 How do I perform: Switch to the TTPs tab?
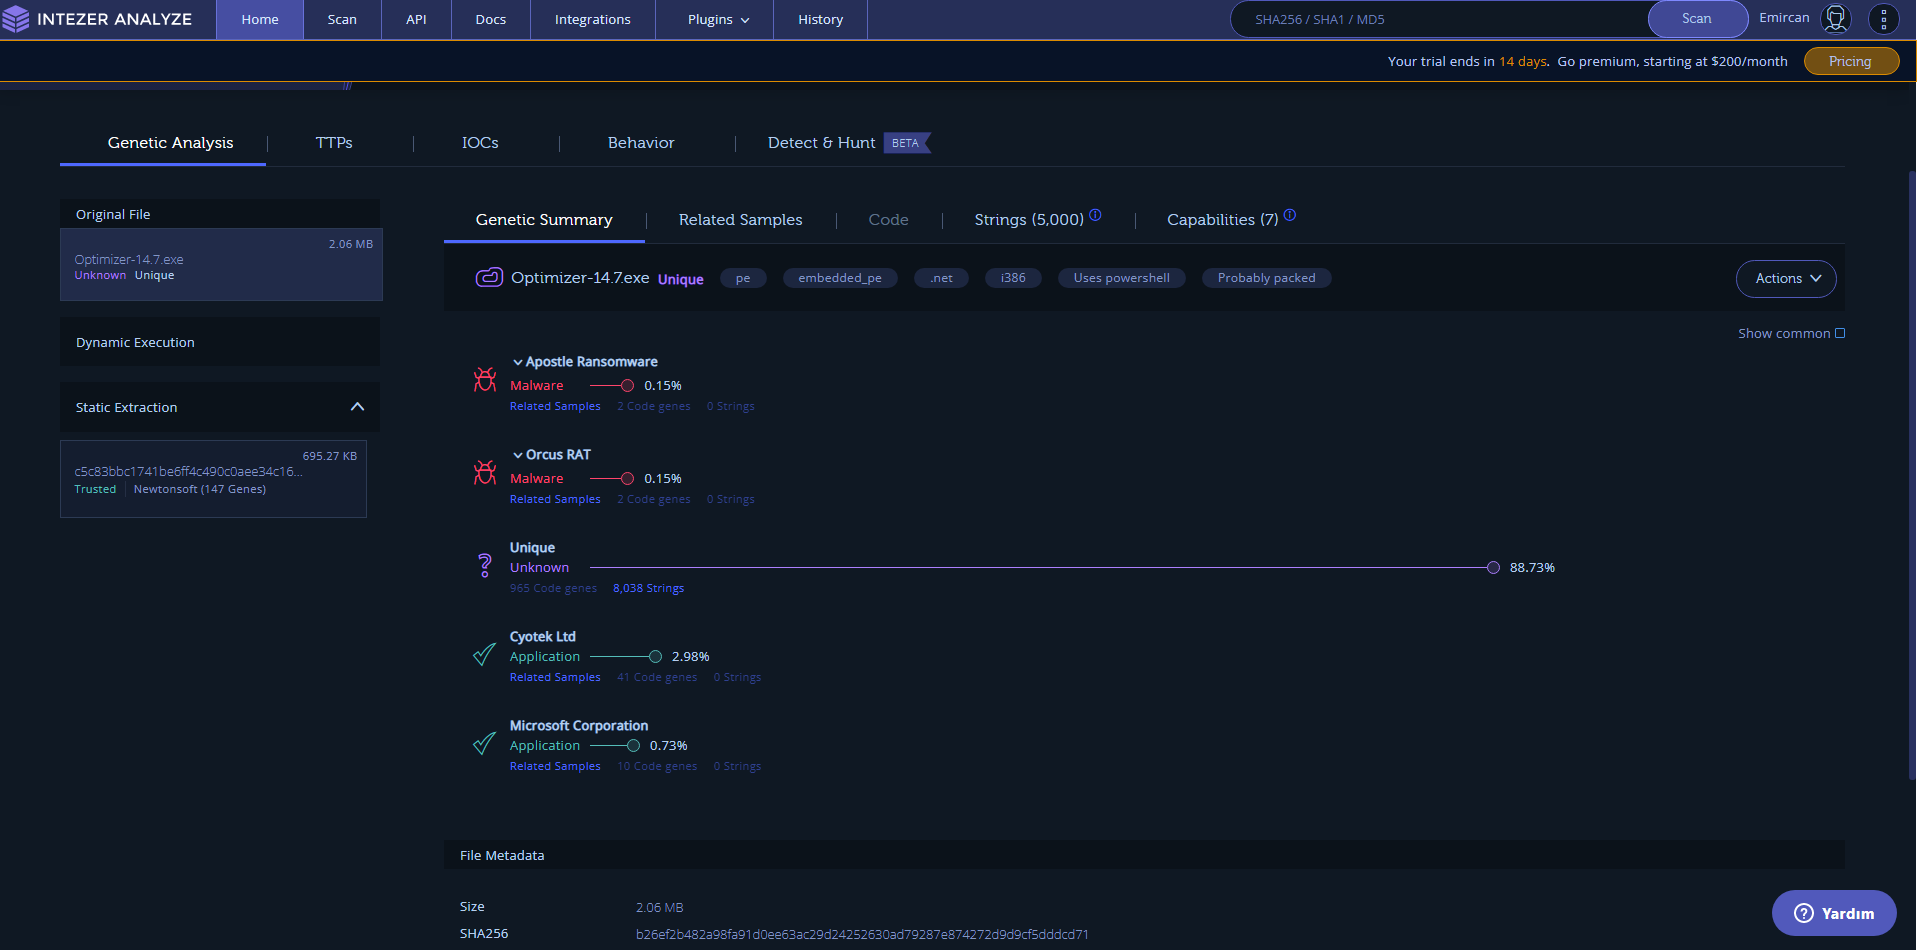click(x=334, y=143)
